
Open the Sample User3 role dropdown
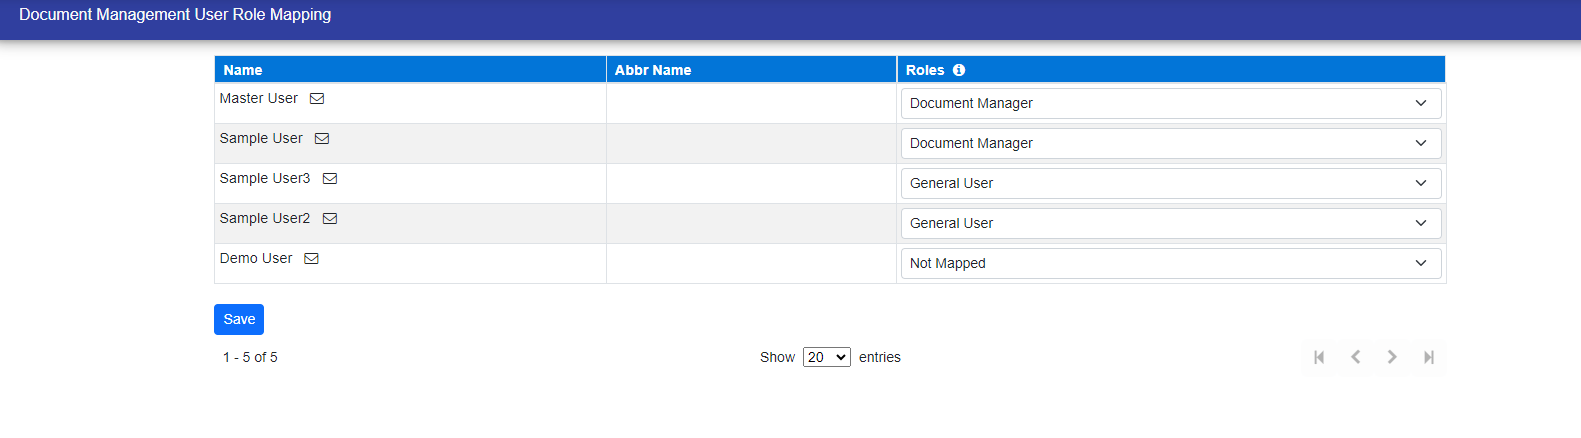pos(1170,183)
